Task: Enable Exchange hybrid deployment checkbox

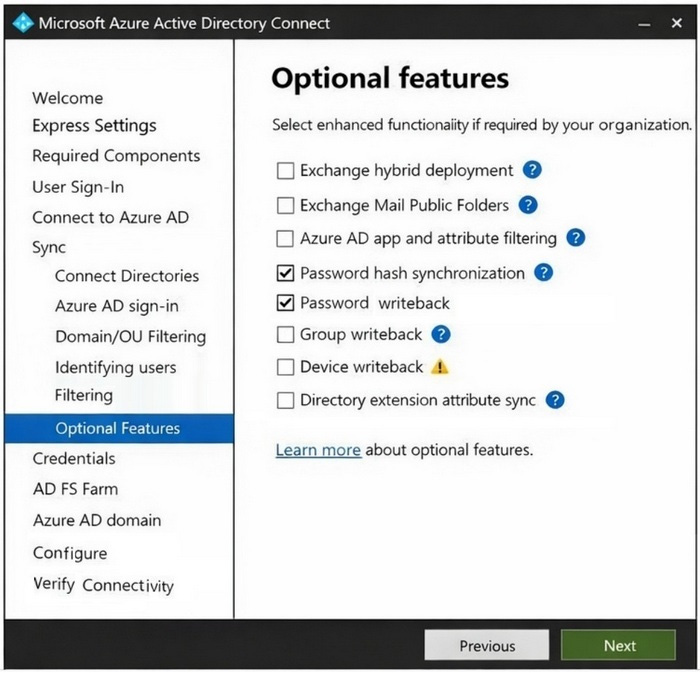Action: pyautogui.click(x=285, y=170)
